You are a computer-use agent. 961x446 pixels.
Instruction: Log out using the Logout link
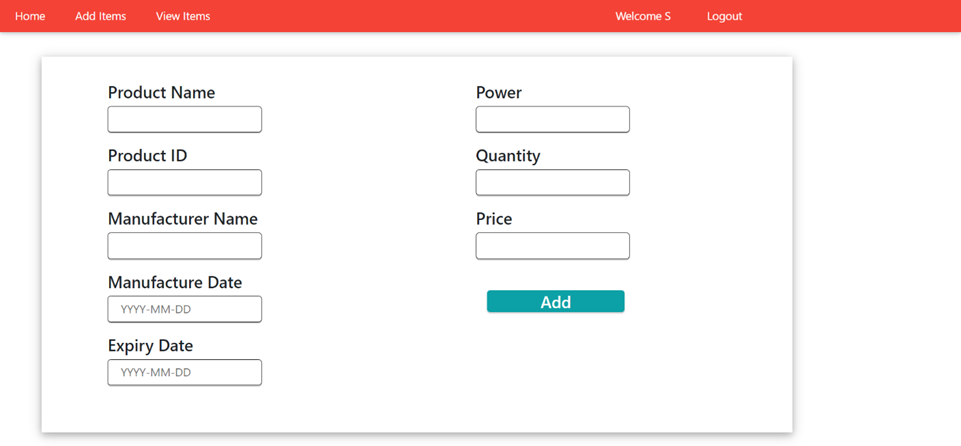724,16
